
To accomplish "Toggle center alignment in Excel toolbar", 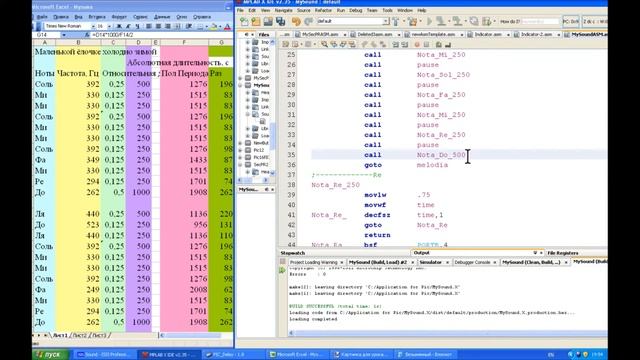I will coord(158,26).
